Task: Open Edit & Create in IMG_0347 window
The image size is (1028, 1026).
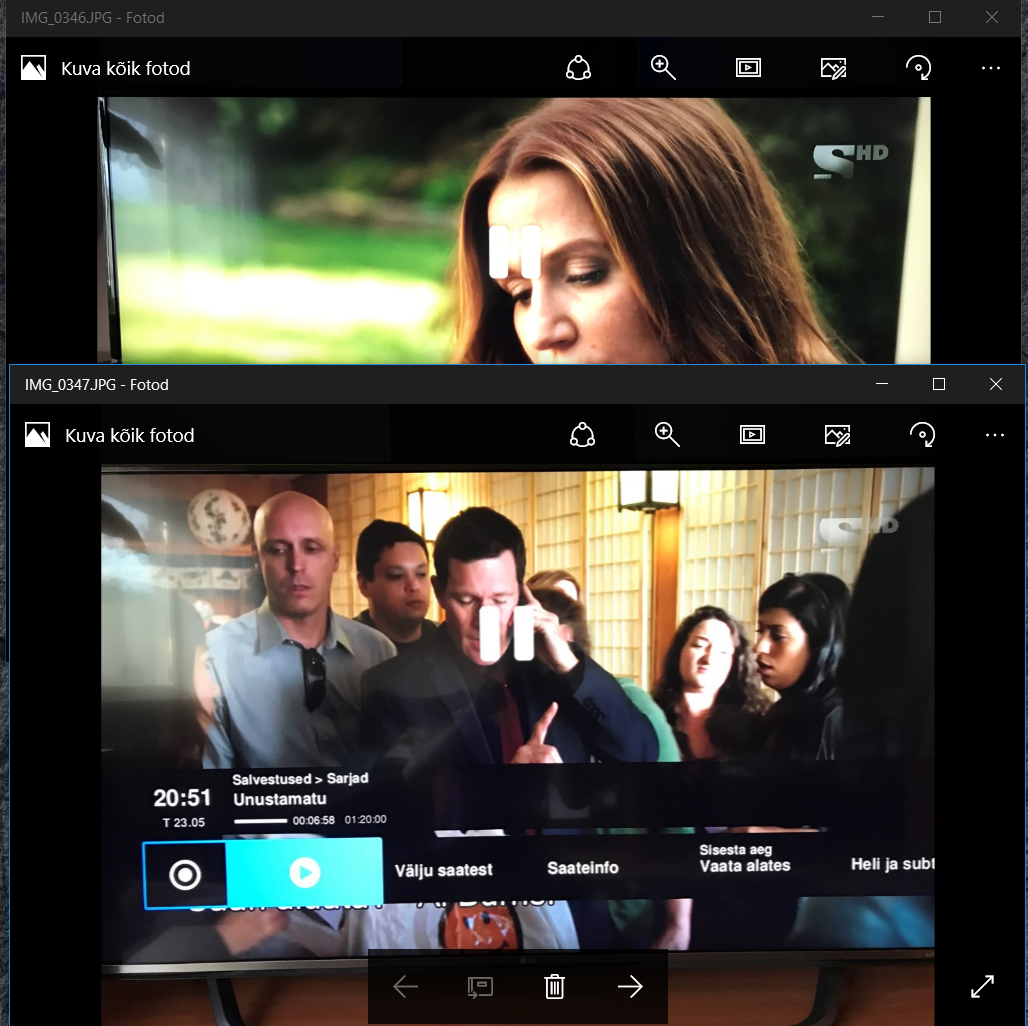Action: pos(837,435)
